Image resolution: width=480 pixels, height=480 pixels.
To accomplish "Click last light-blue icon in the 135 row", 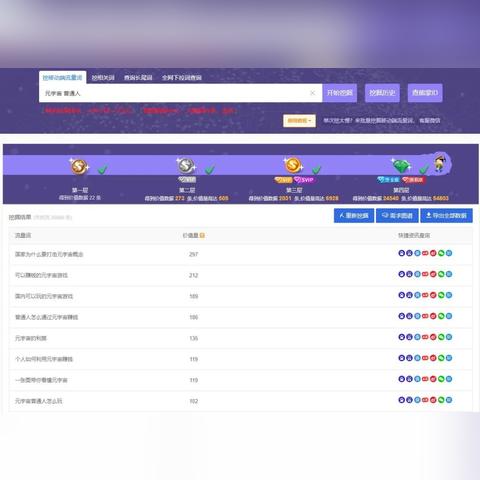I will pyautogui.click(x=449, y=337).
